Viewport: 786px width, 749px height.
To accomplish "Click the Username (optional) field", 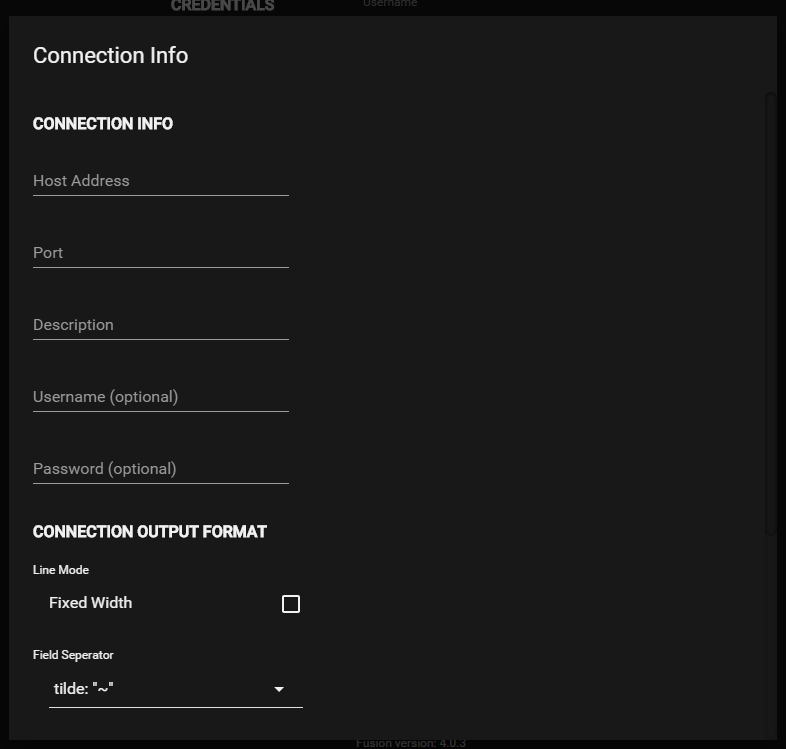I will (x=160, y=397).
